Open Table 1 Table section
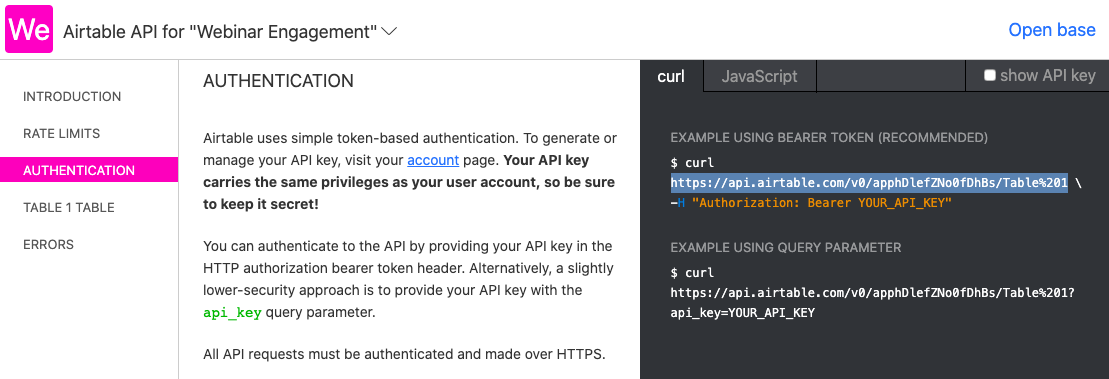 click(69, 207)
